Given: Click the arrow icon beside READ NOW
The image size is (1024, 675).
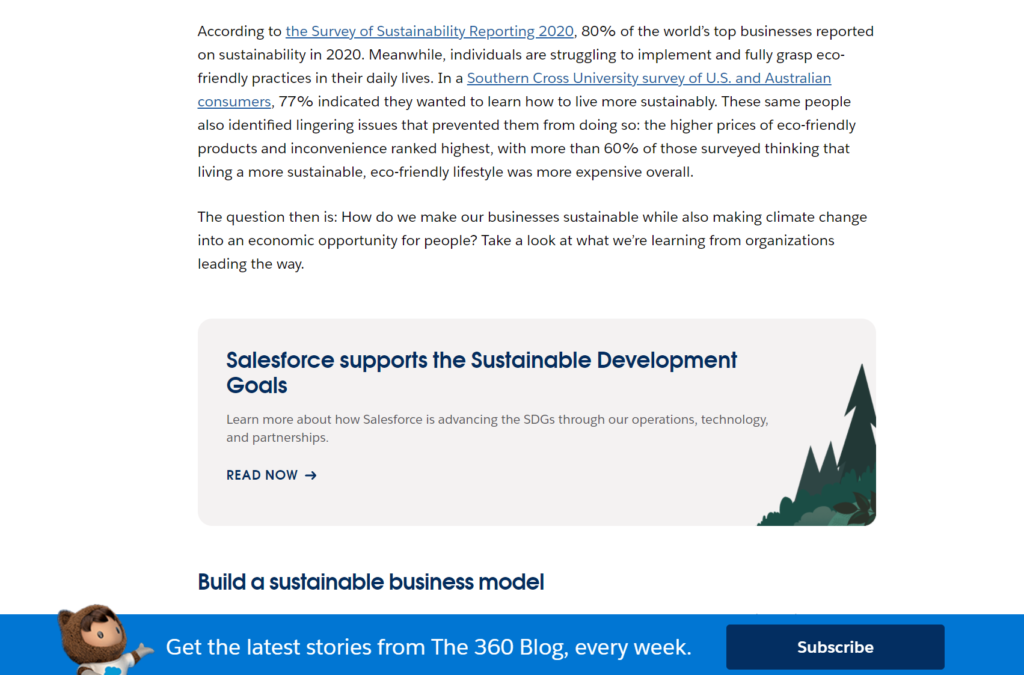Looking at the screenshot, I should 311,475.
